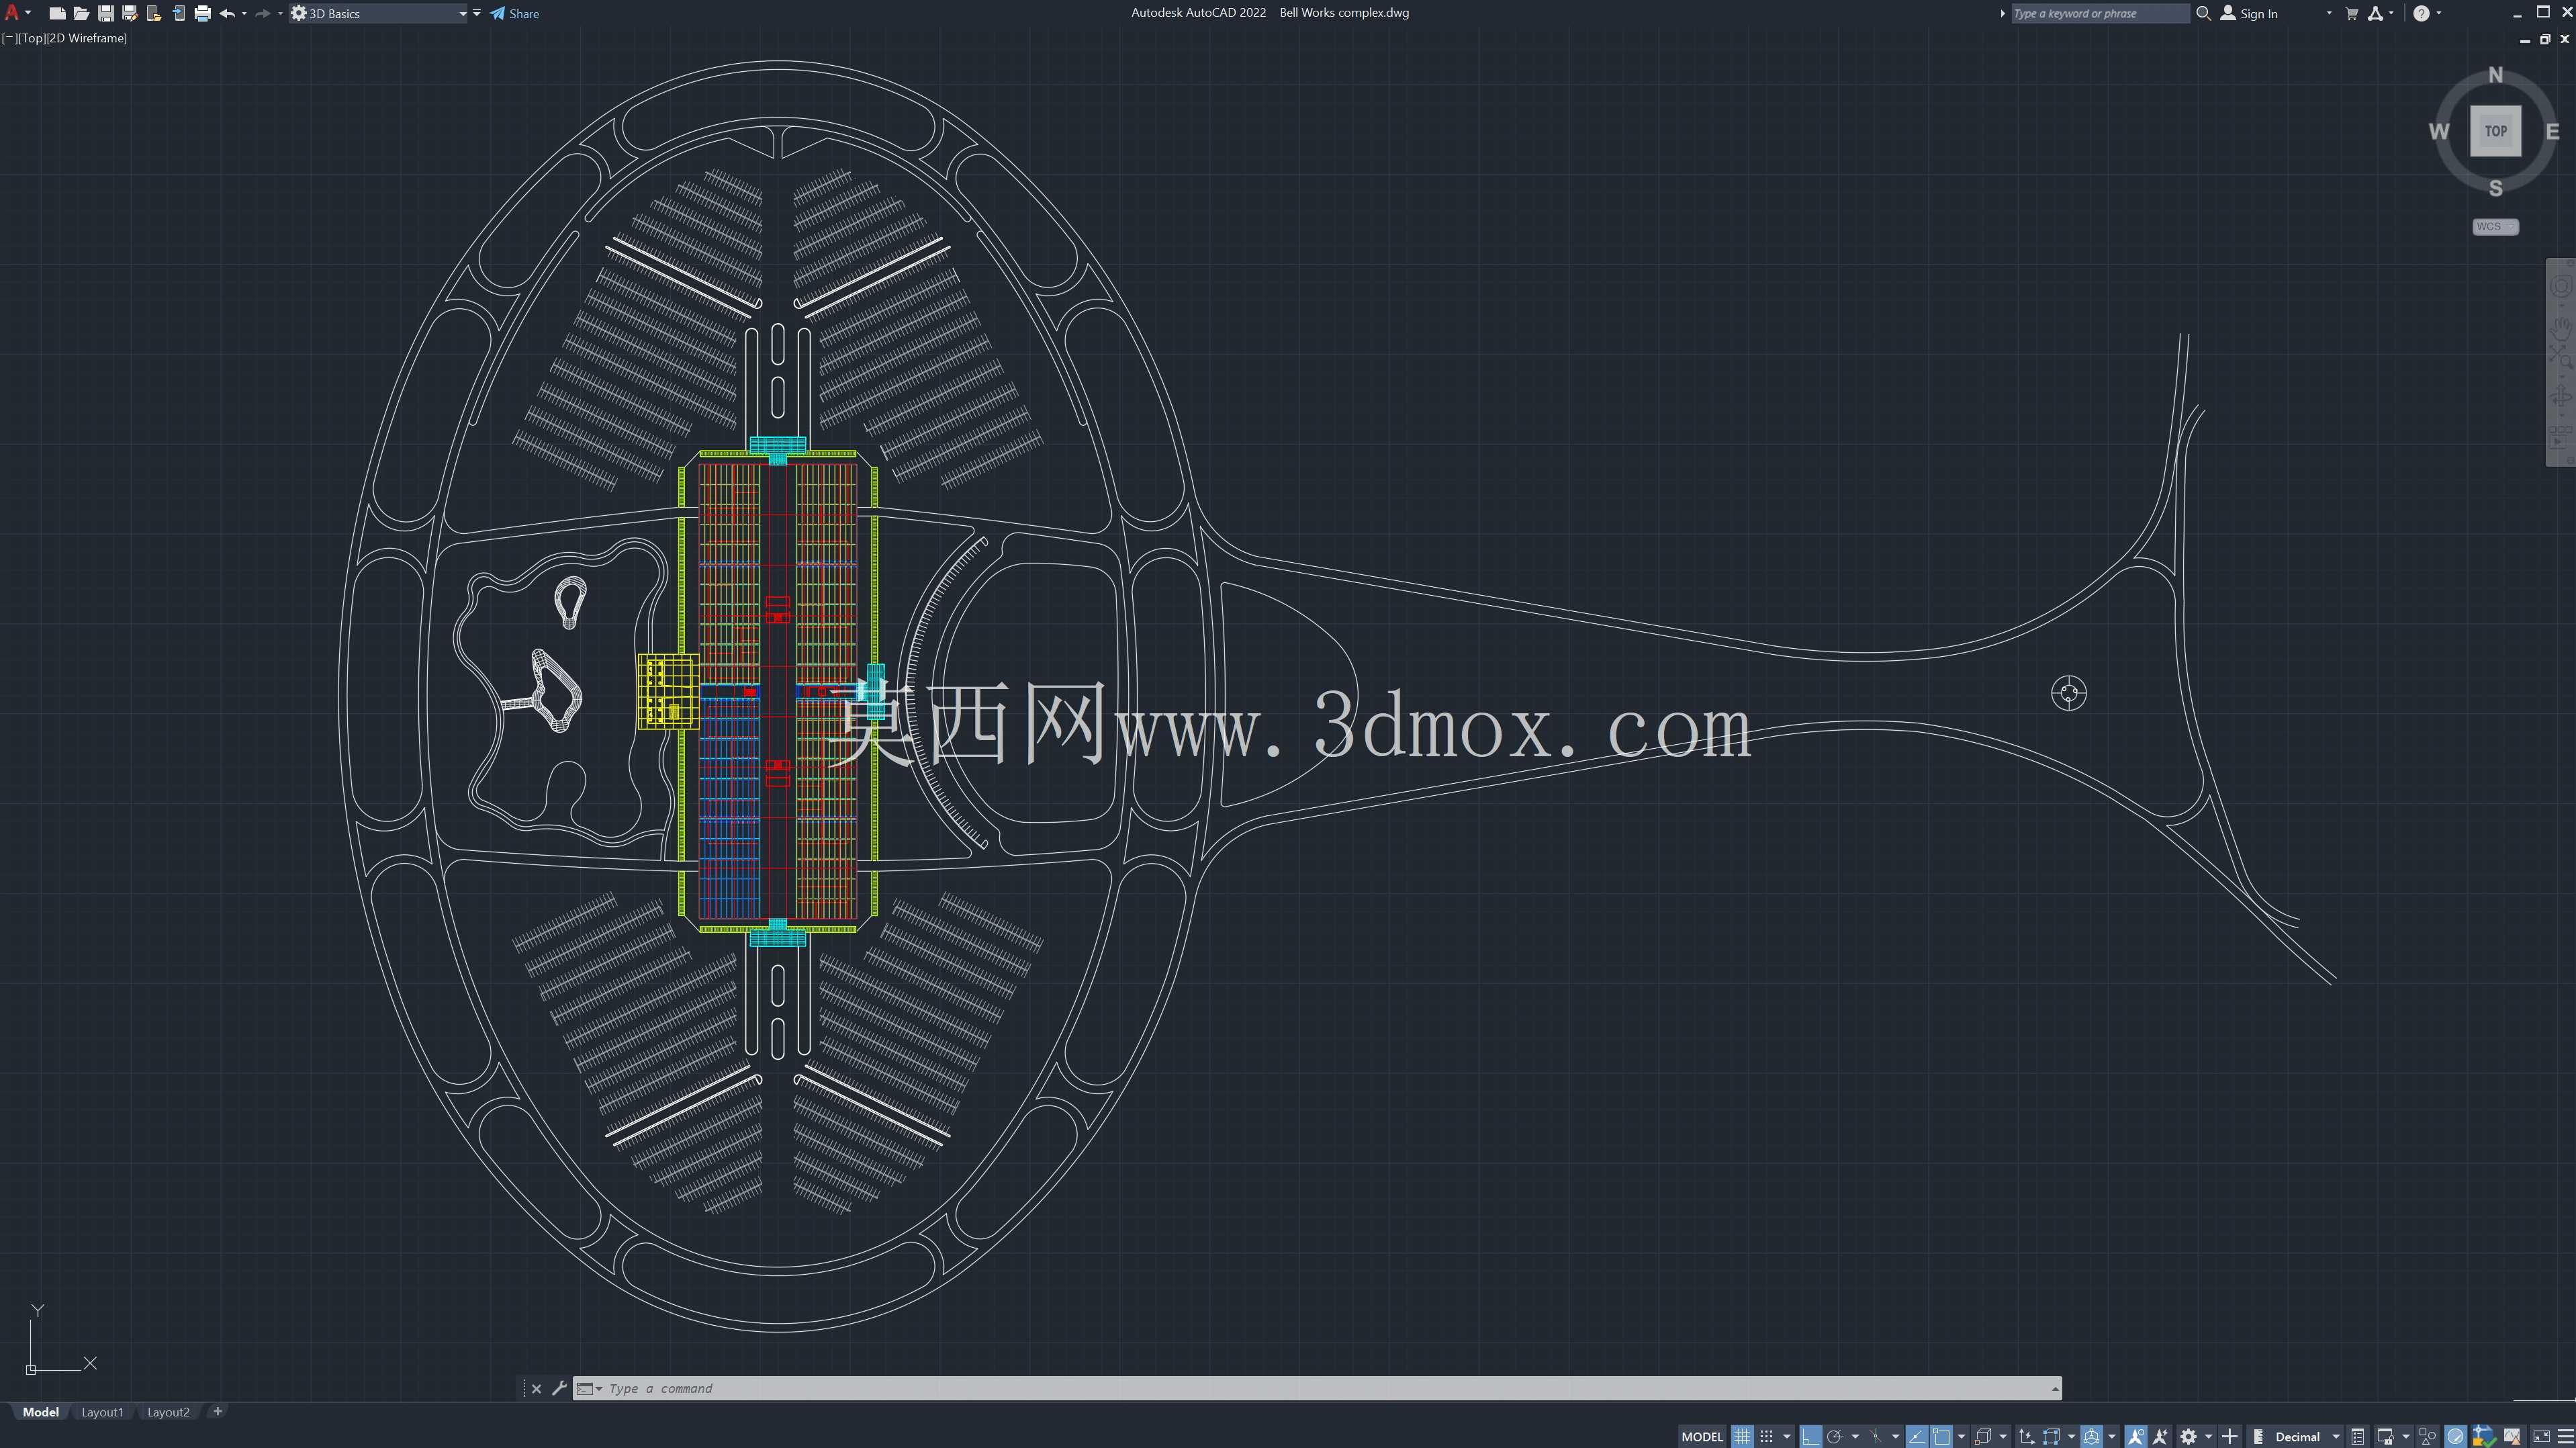2576x1448 pixels.
Task: Open workspace switching gear icon
Action: click(2188, 1437)
